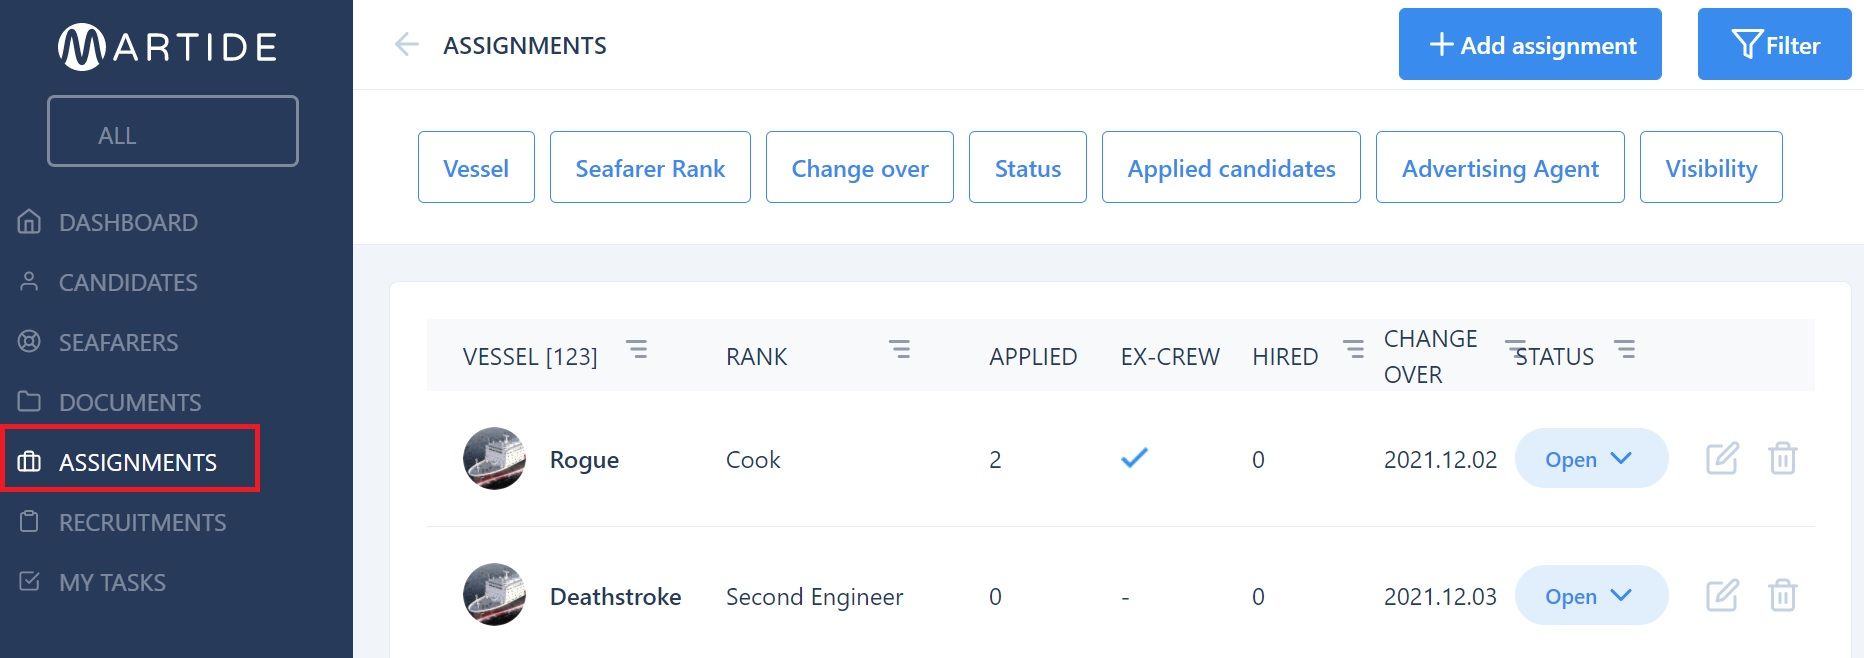Click sort icon next to Hired column
The image size is (1864, 658).
(x=1353, y=349)
